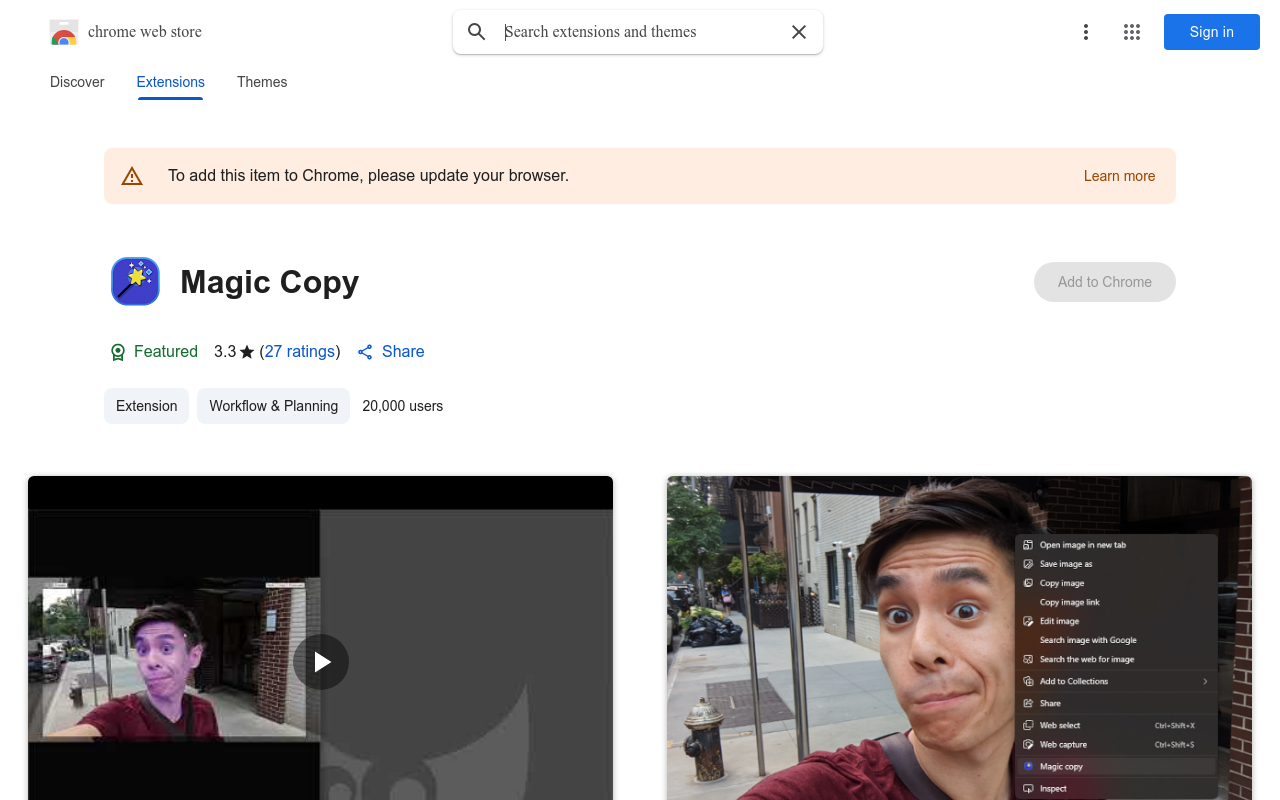Click the warning triangle icon in banner

pos(132,176)
